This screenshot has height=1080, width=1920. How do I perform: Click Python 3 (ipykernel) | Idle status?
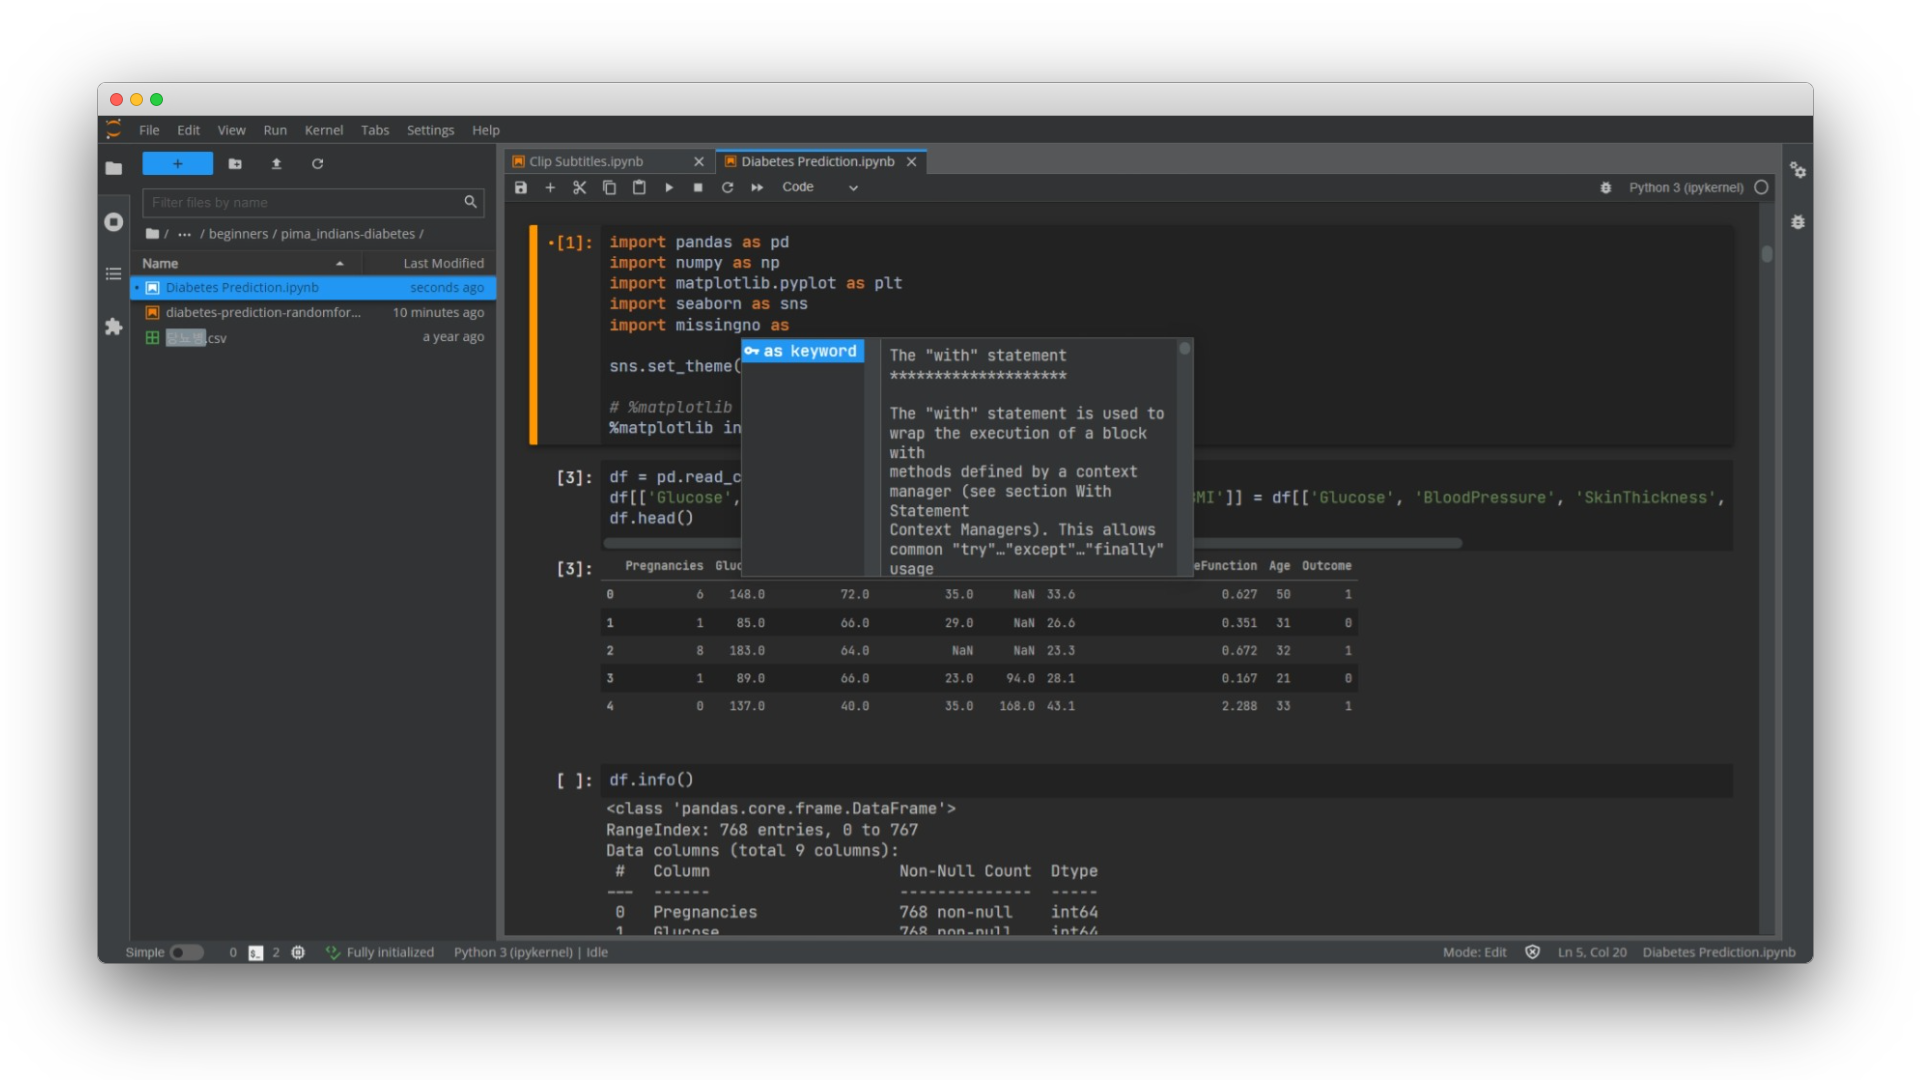click(x=531, y=953)
